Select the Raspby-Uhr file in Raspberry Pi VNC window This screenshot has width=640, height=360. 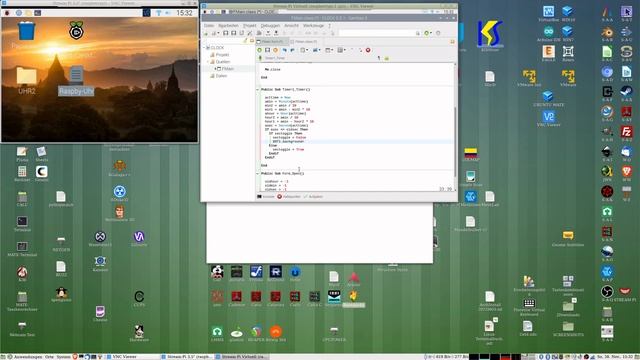[76, 82]
